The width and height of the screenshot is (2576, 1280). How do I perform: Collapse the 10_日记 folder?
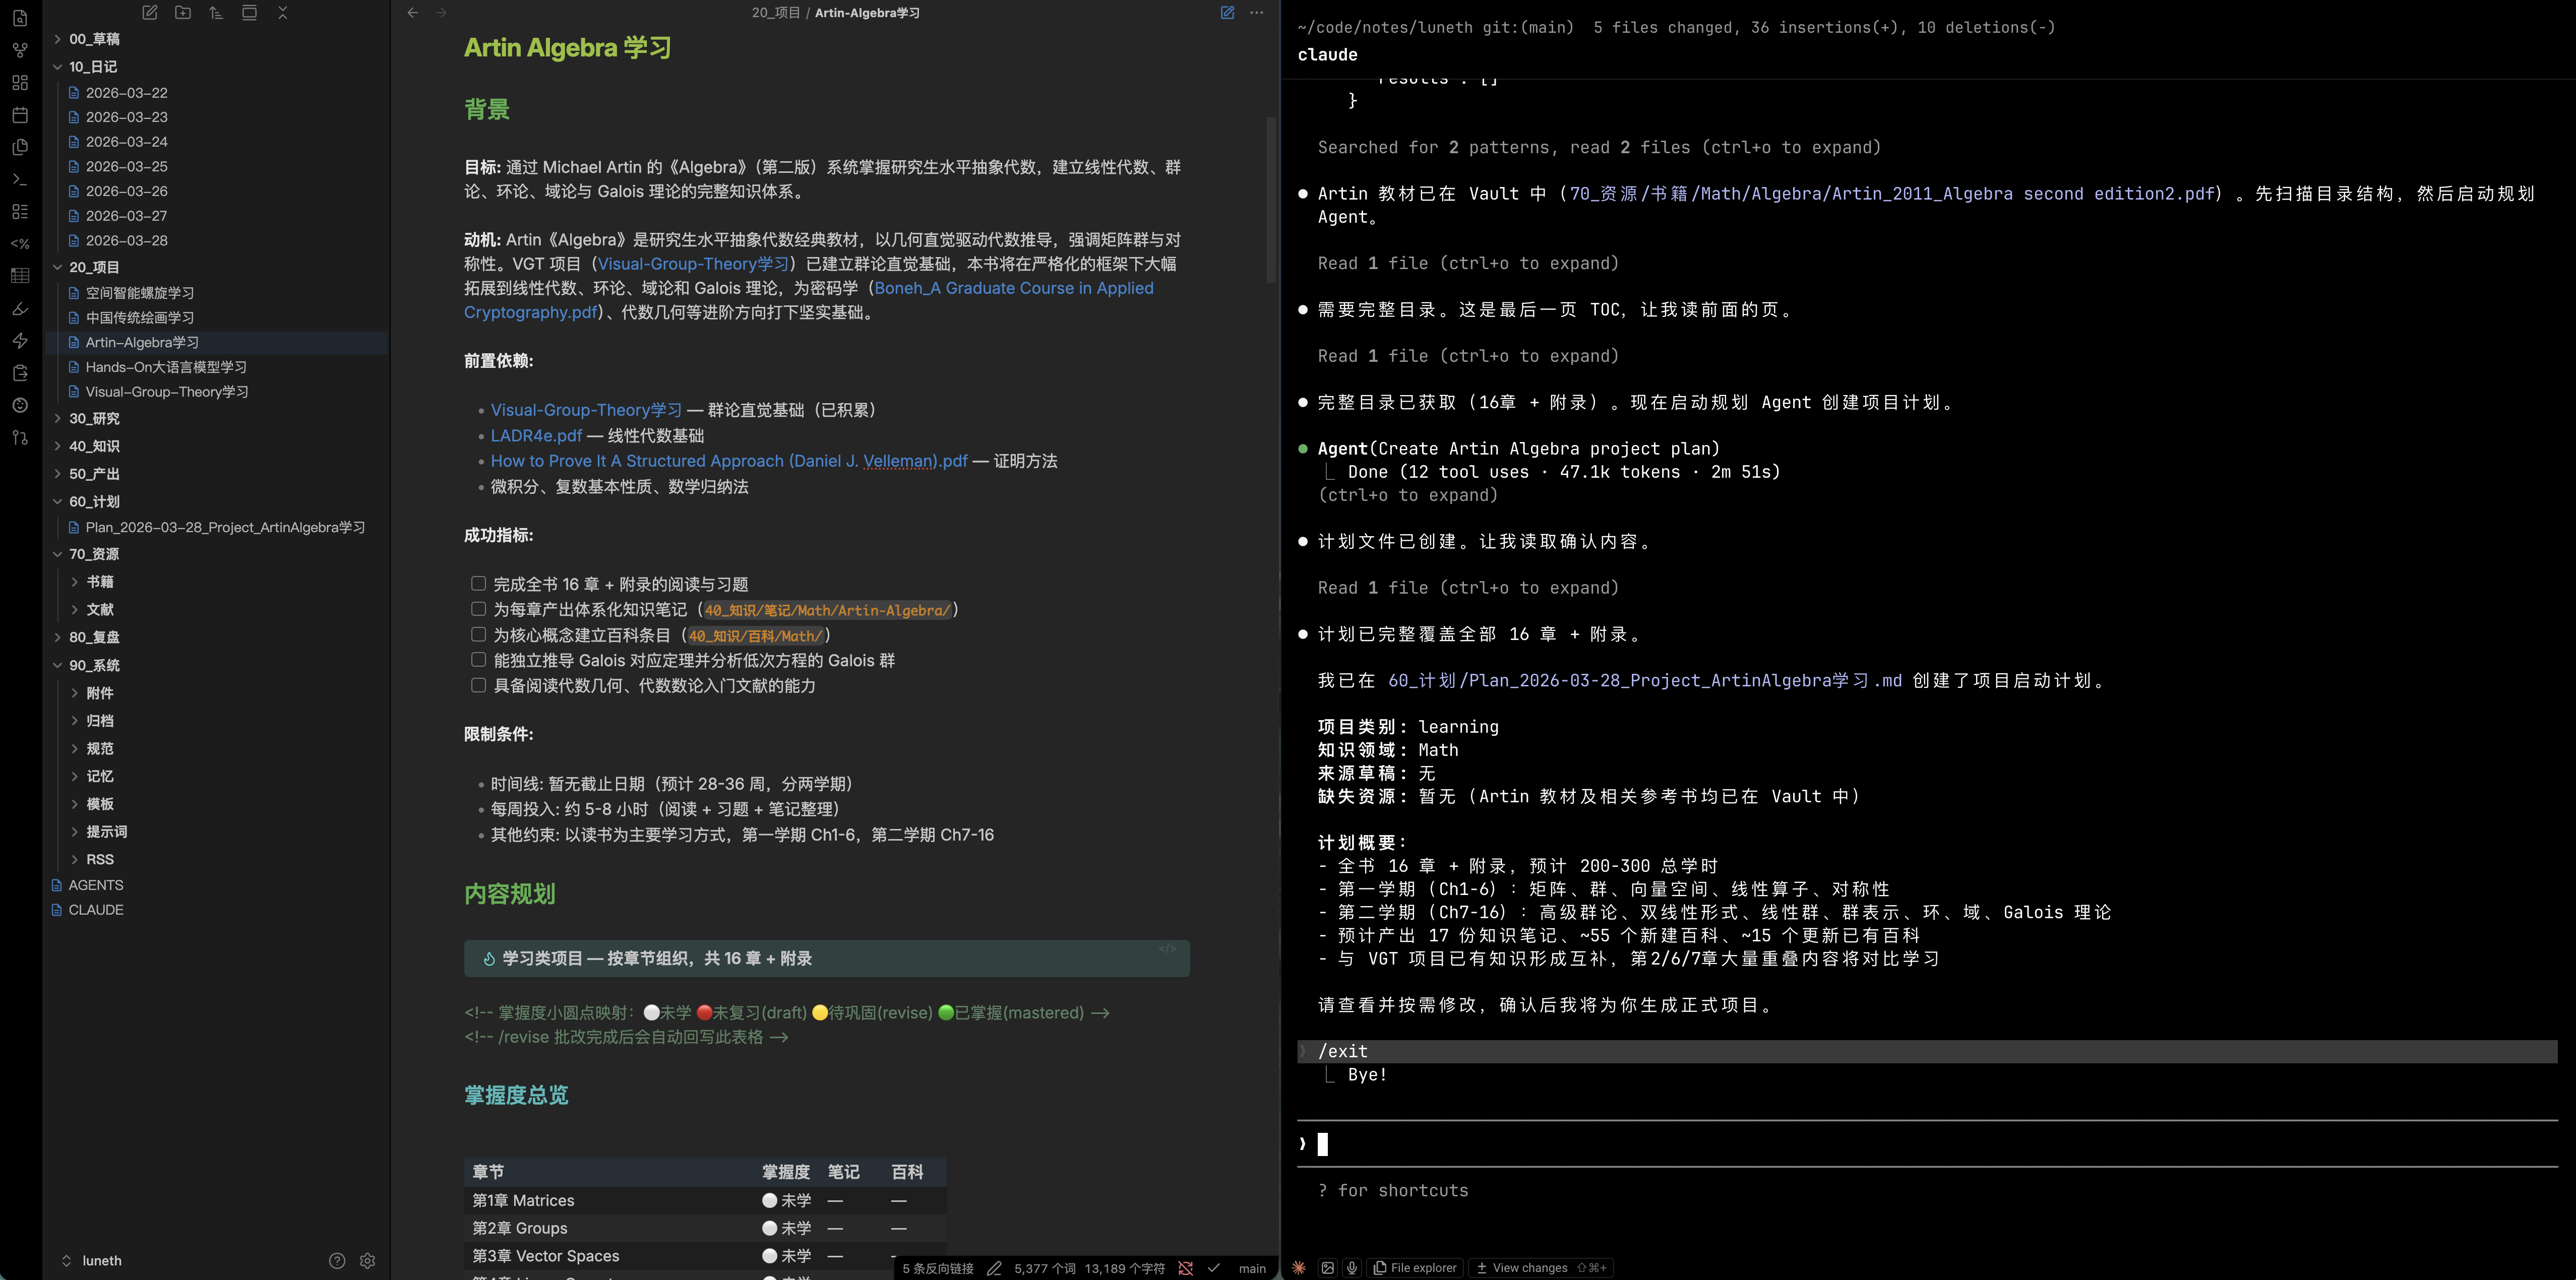point(57,66)
